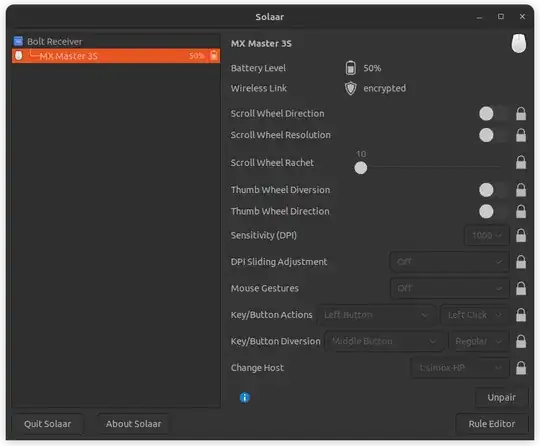Click the Sensitivity (DPI) label

tap(263, 235)
